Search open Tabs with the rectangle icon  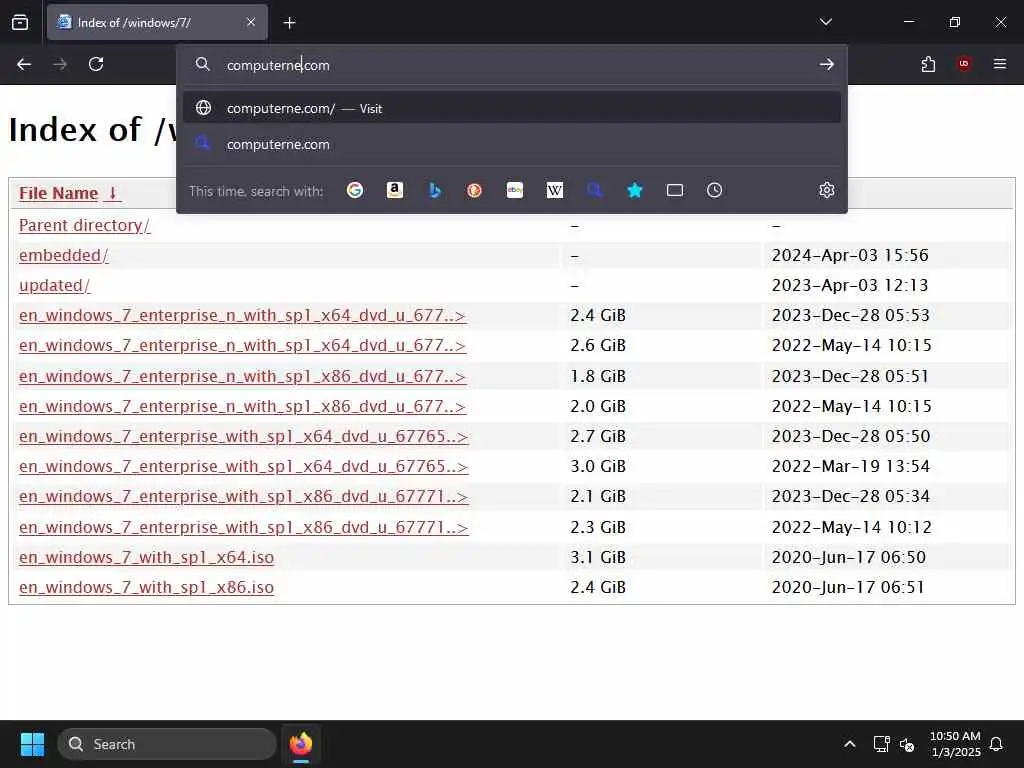tap(675, 190)
